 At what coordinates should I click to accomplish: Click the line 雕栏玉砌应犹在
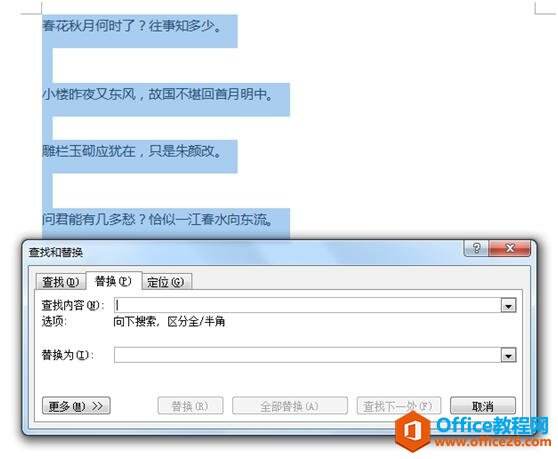click(x=132, y=151)
